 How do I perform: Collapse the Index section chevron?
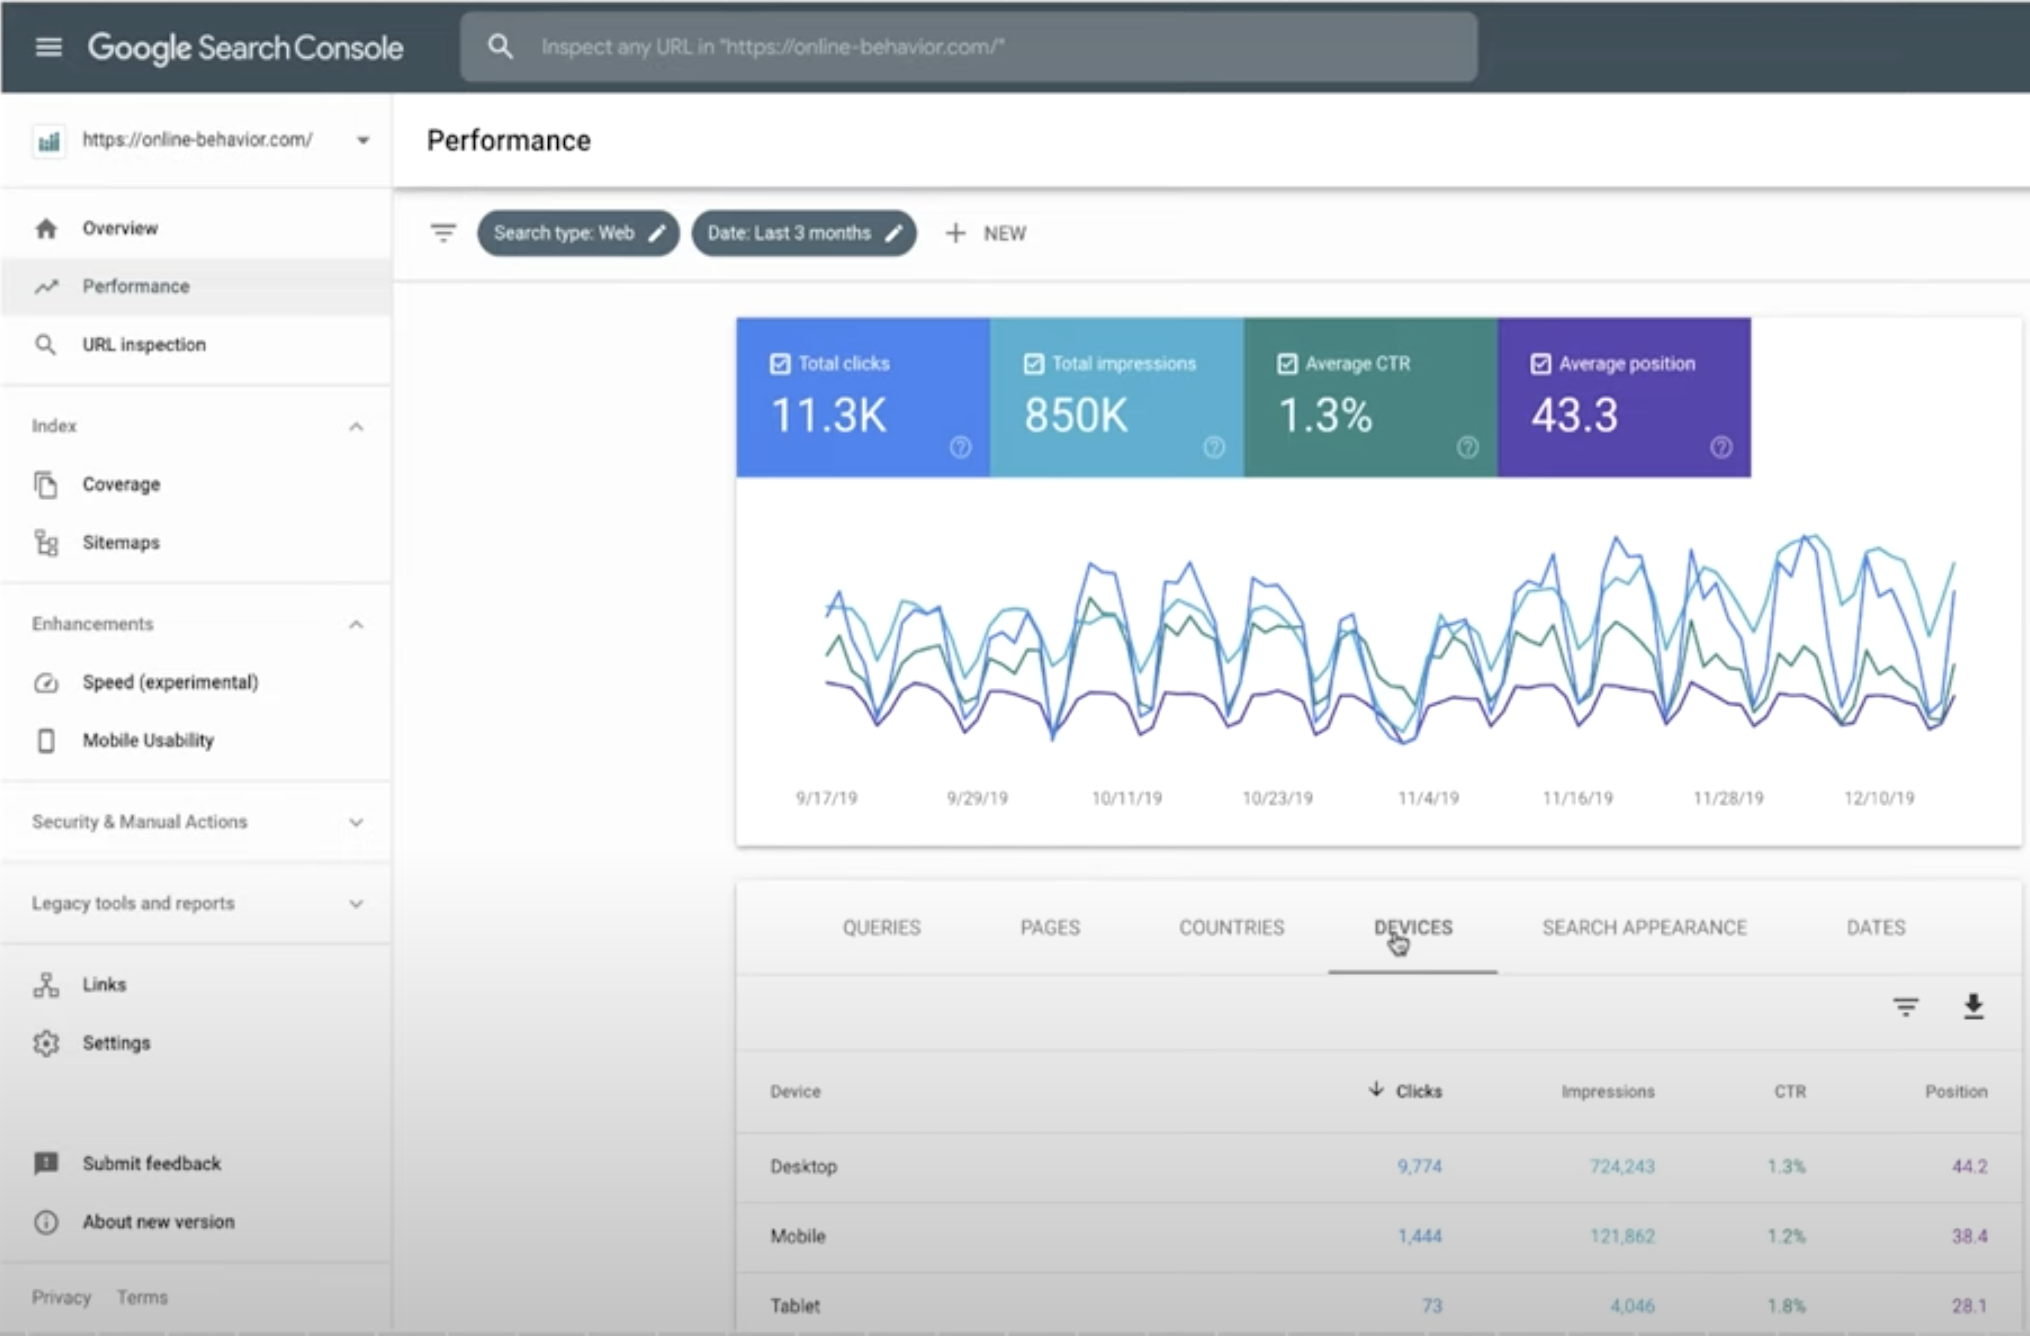point(356,427)
